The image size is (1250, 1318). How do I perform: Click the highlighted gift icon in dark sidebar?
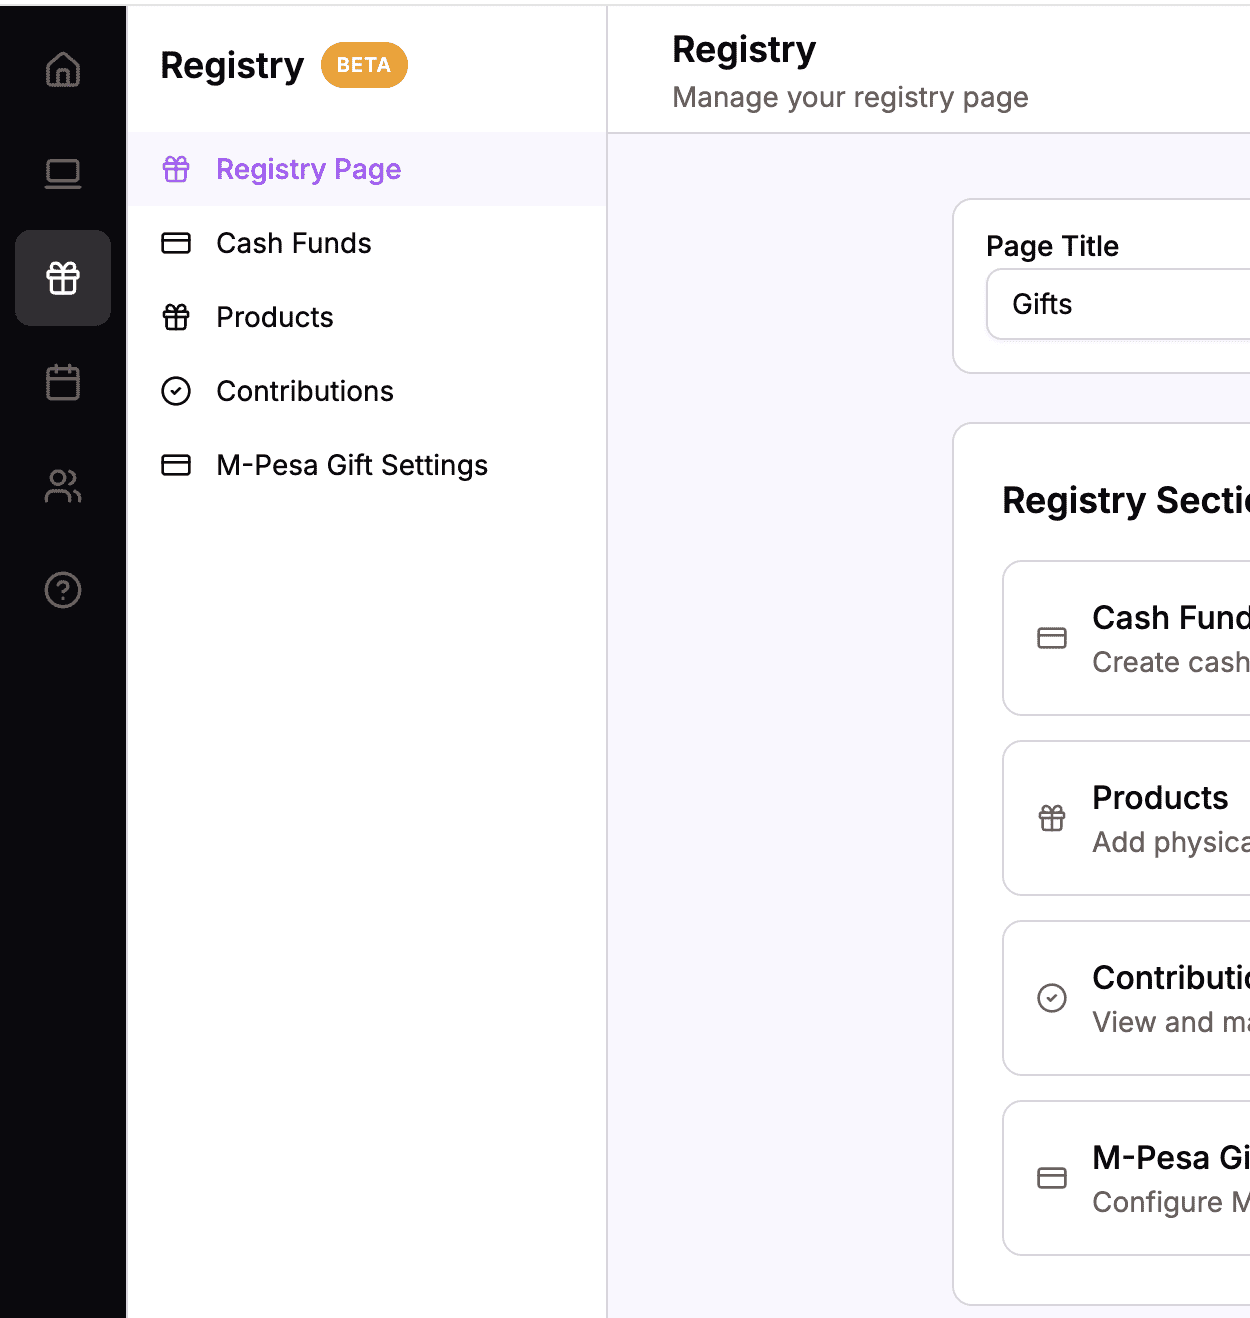point(63,279)
